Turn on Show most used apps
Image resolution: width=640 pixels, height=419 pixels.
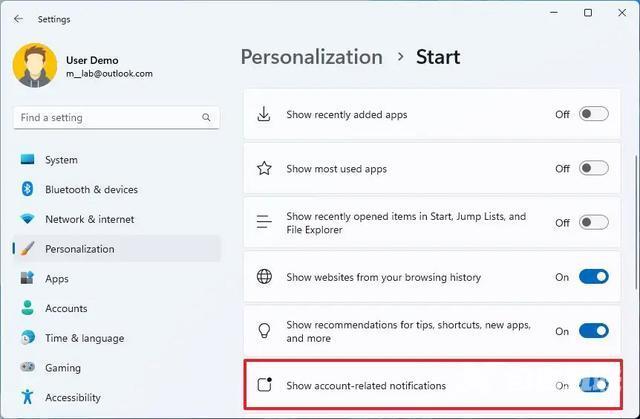pos(593,169)
